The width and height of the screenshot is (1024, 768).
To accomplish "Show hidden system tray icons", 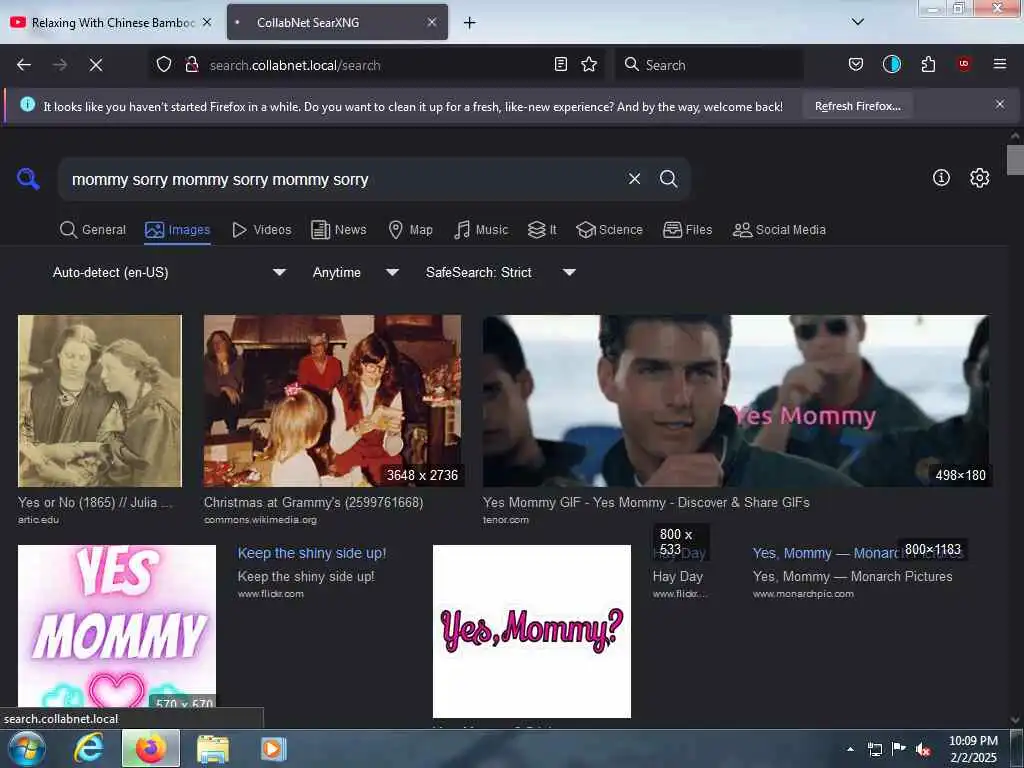I will coord(850,749).
